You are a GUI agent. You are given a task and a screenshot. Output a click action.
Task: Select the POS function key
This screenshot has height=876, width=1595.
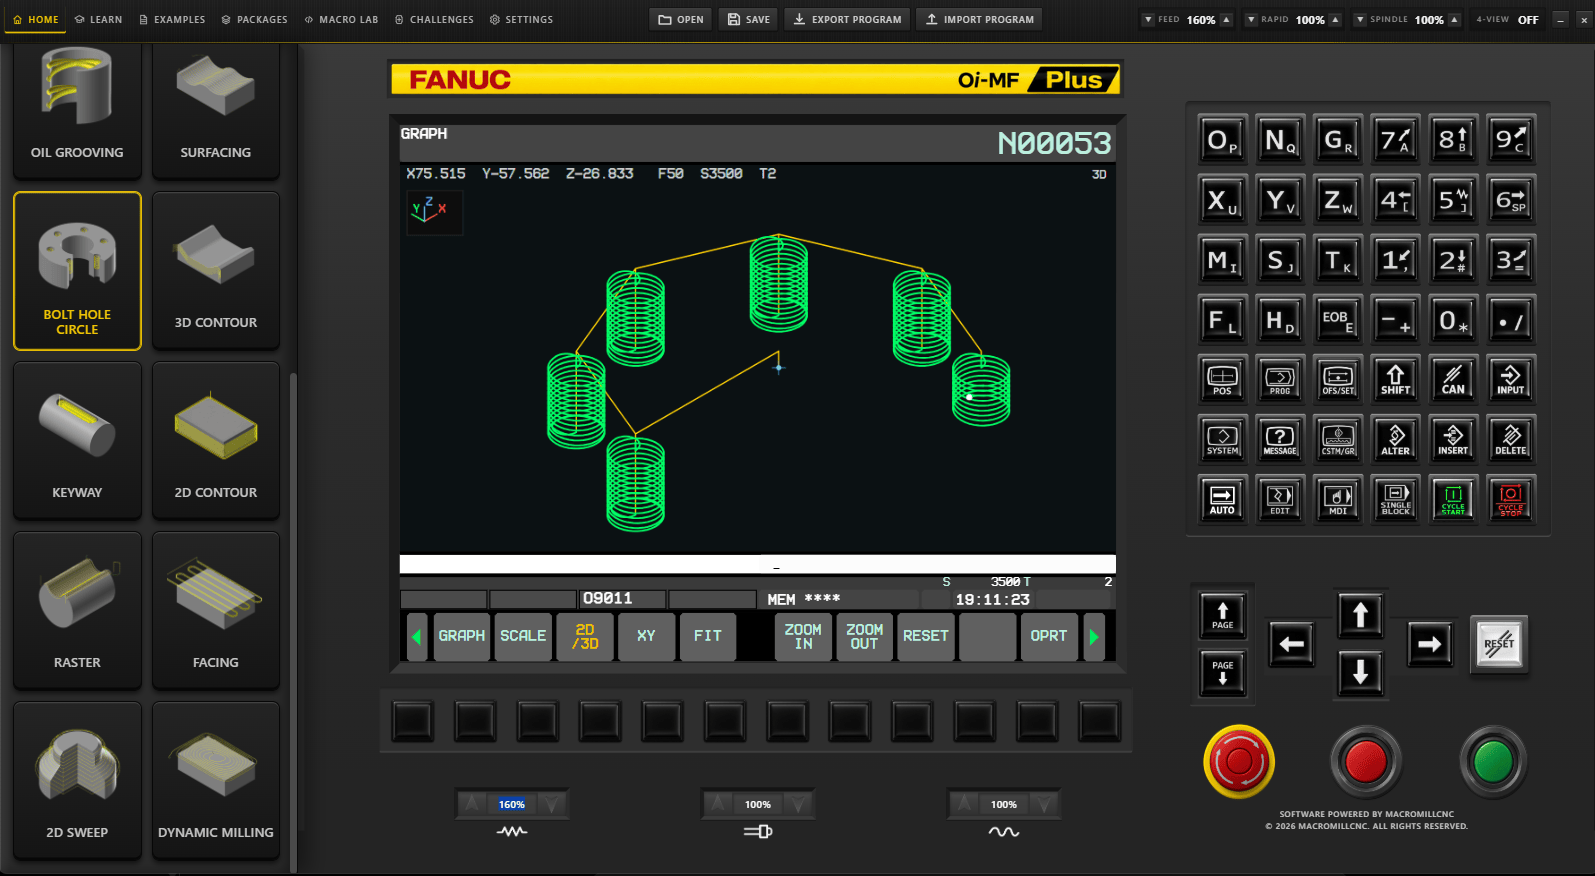(1222, 379)
